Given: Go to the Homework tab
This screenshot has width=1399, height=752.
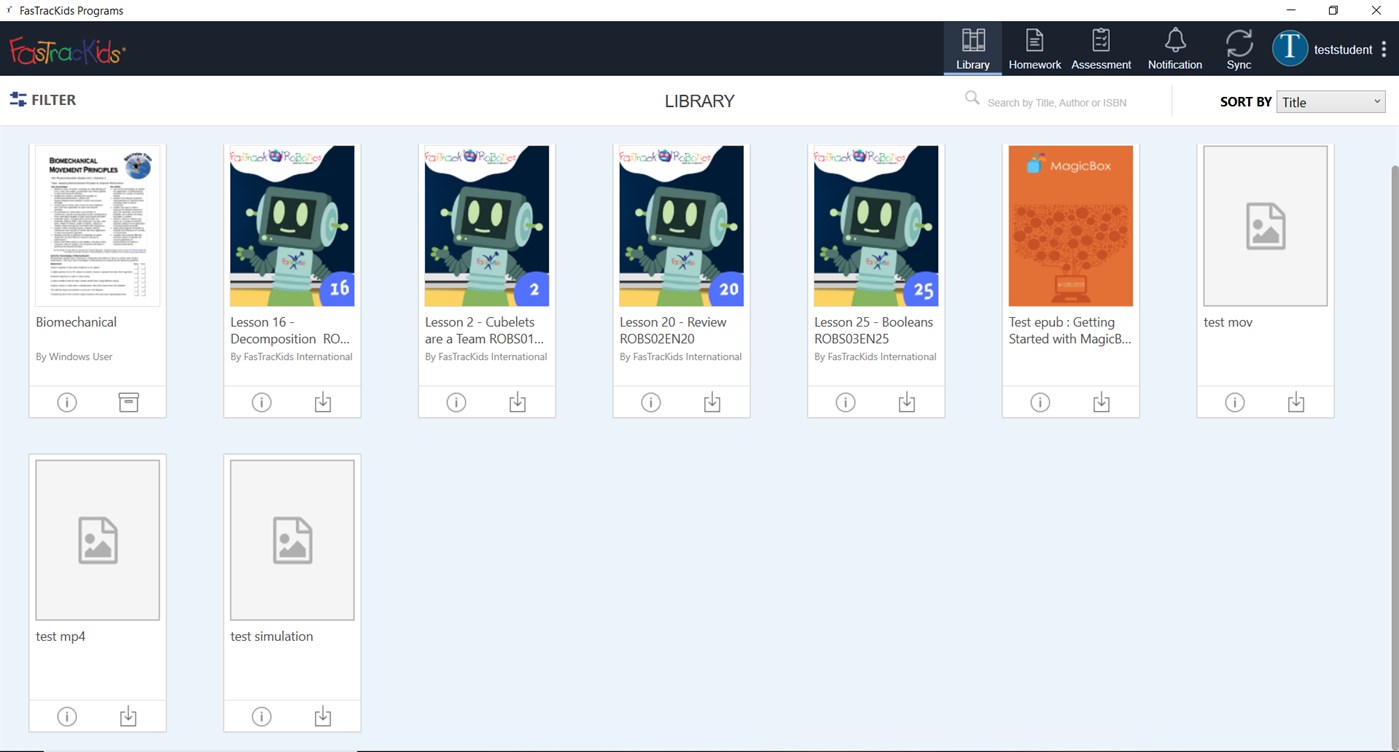Looking at the screenshot, I should tap(1035, 49).
